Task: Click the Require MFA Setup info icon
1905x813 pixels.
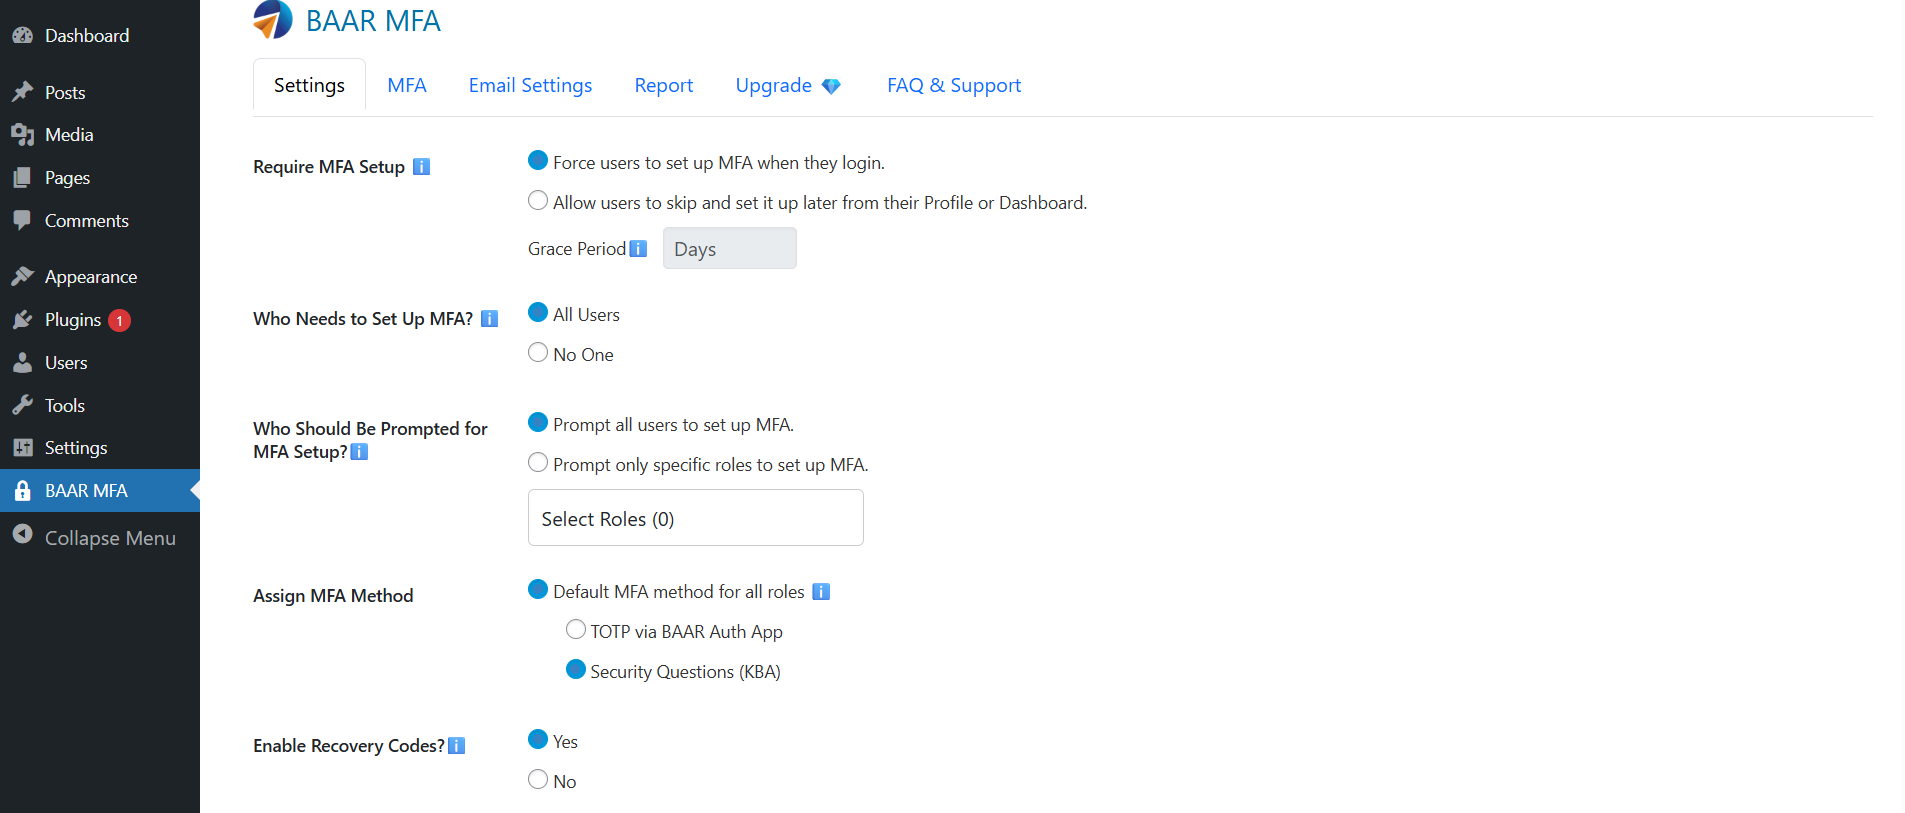Action: (422, 167)
